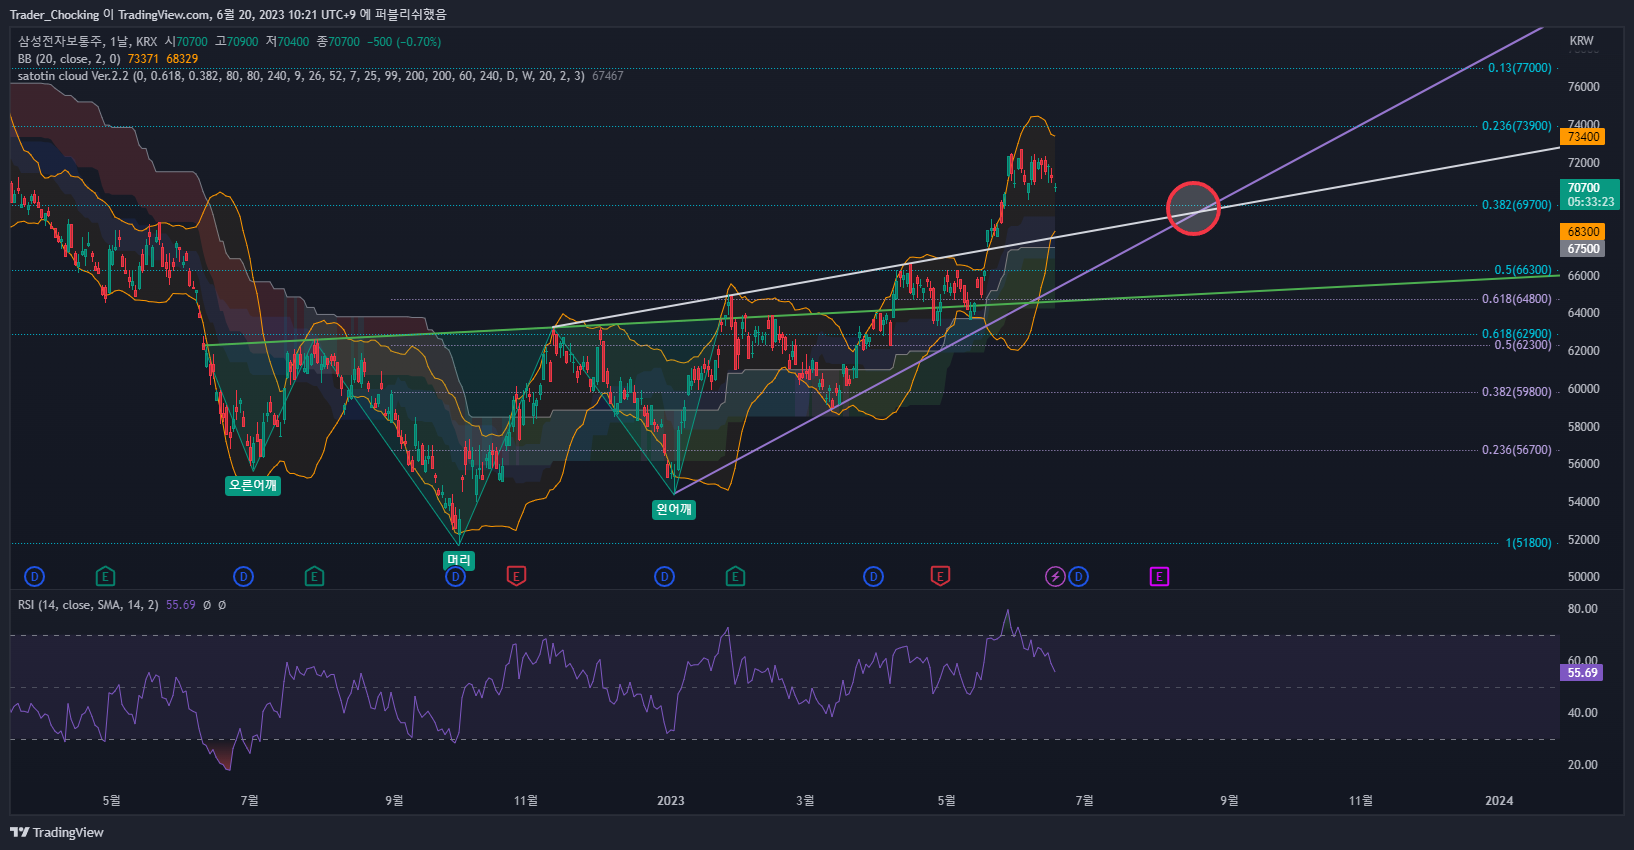Screen dimensions: 1634x850
Task: Click the 0.236(73900) Fibonacci level label
Action: 1517,126
